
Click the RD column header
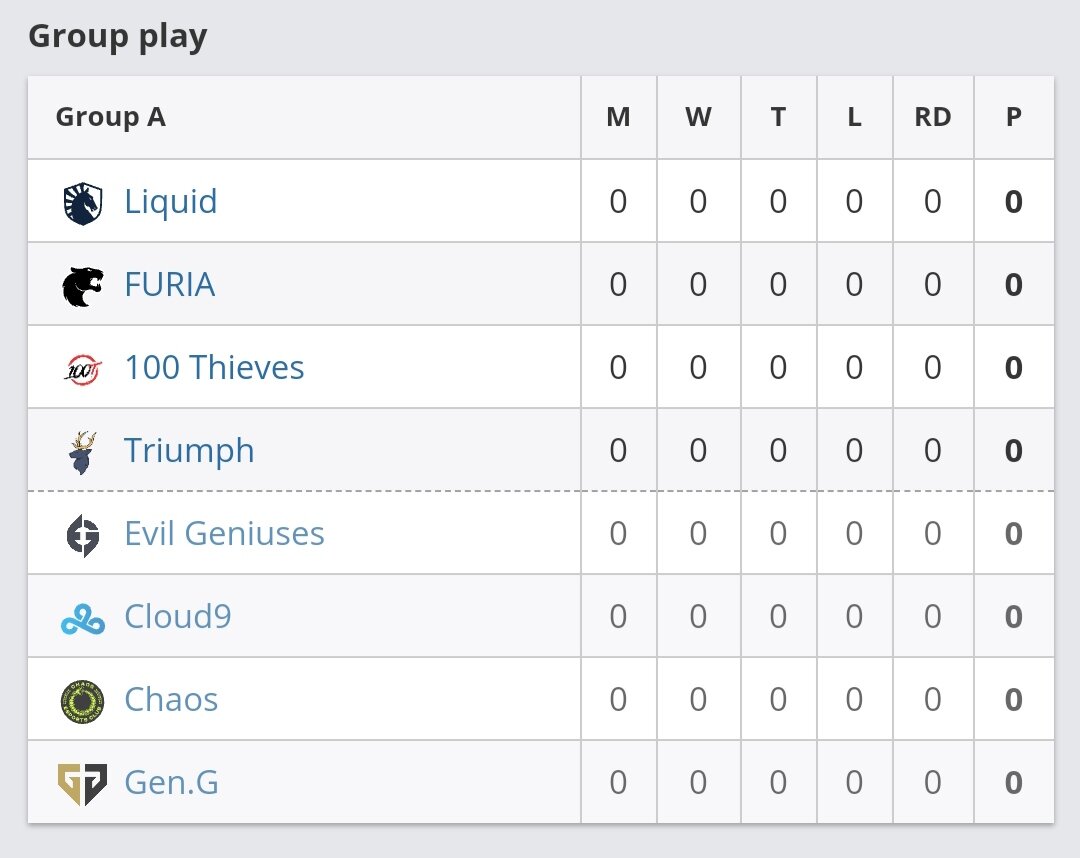pos(932,118)
